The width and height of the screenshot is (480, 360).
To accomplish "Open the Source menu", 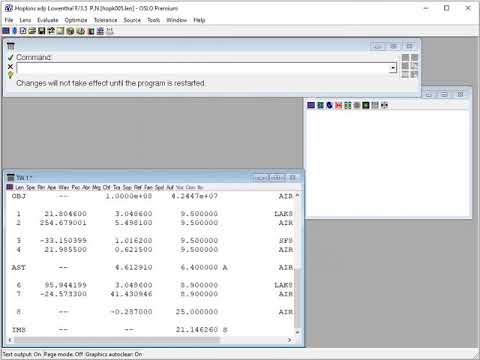I will click(132, 20).
